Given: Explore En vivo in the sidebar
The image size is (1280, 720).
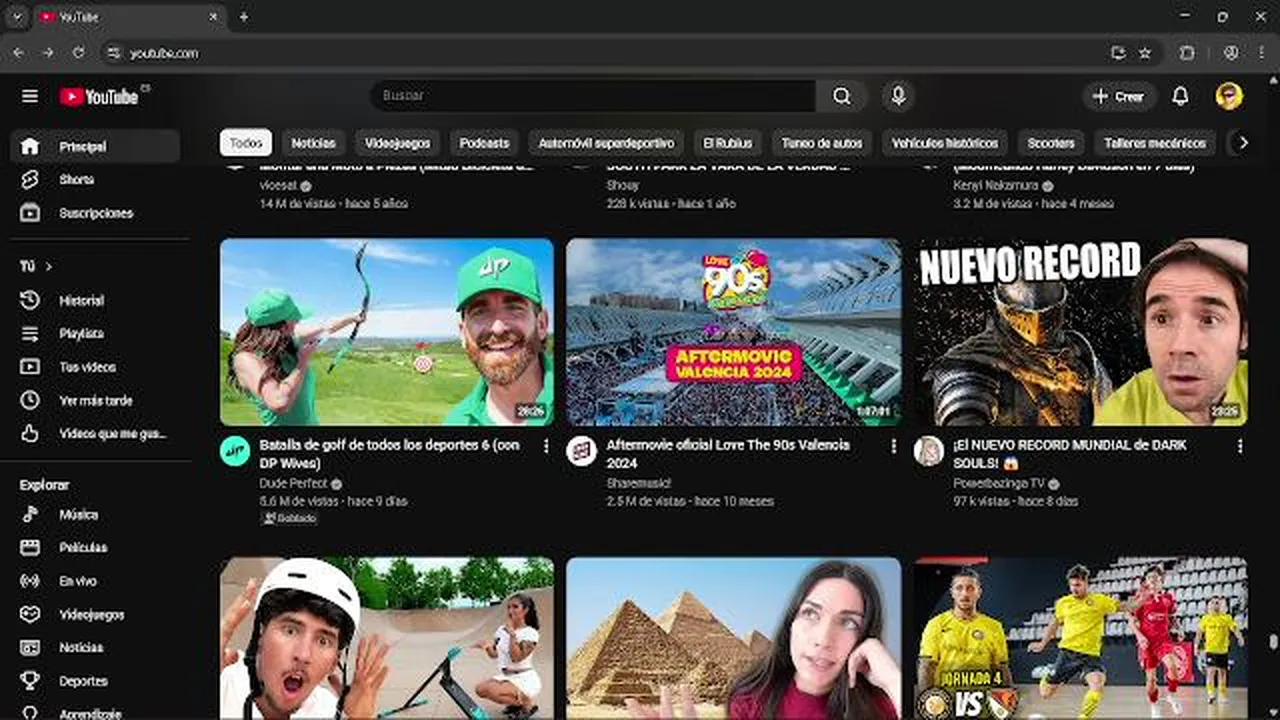Looking at the screenshot, I should [x=95, y=581].
